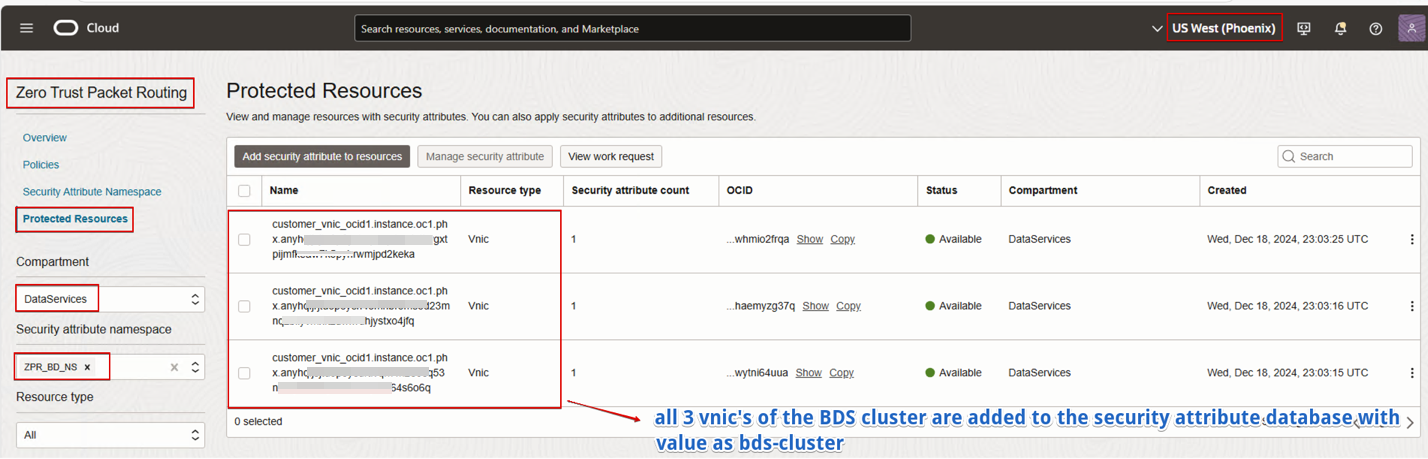Open the Cloud Shell developer tools icon
Screen dimensions: 1428x459
(x=1304, y=29)
